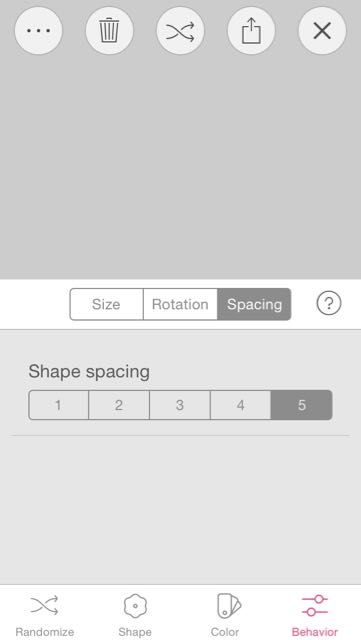
Task: Select the Spacing segment
Action: coord(254,304)
